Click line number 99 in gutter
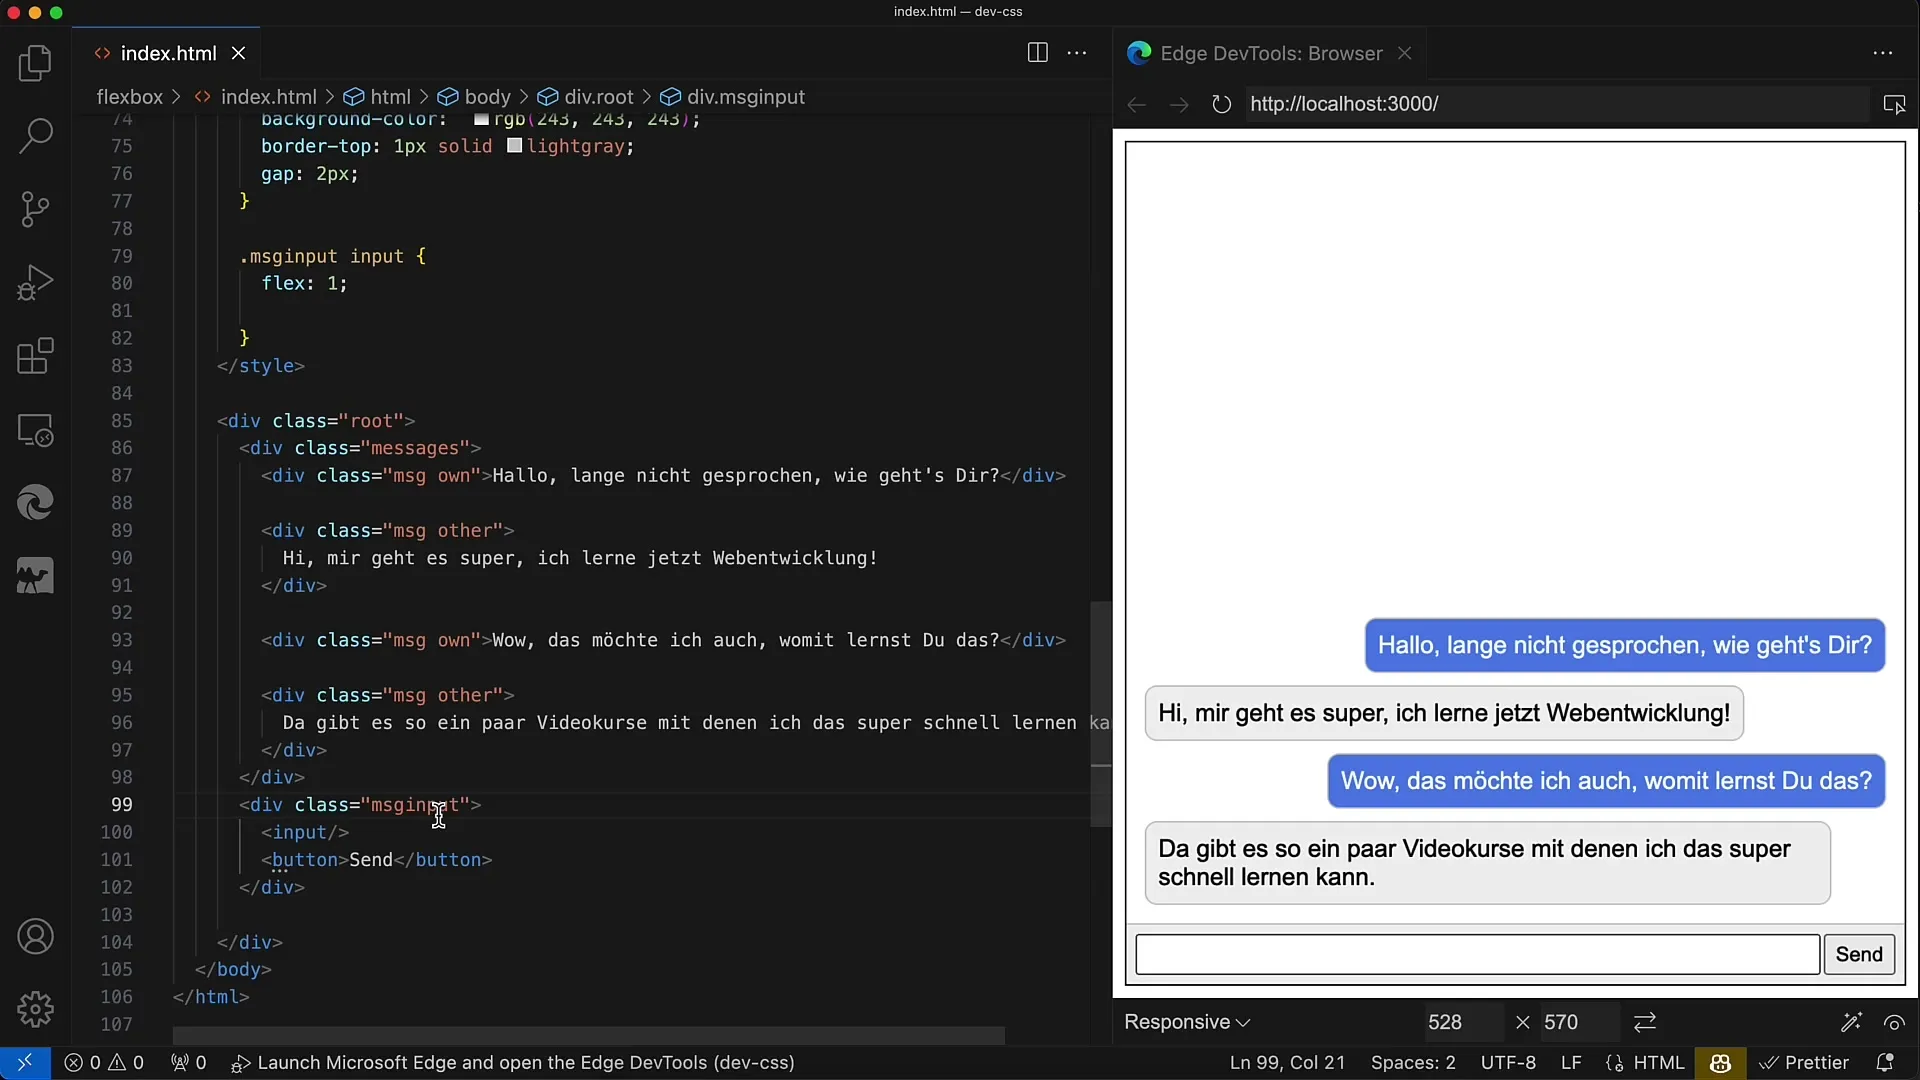 tap(121, 805)
